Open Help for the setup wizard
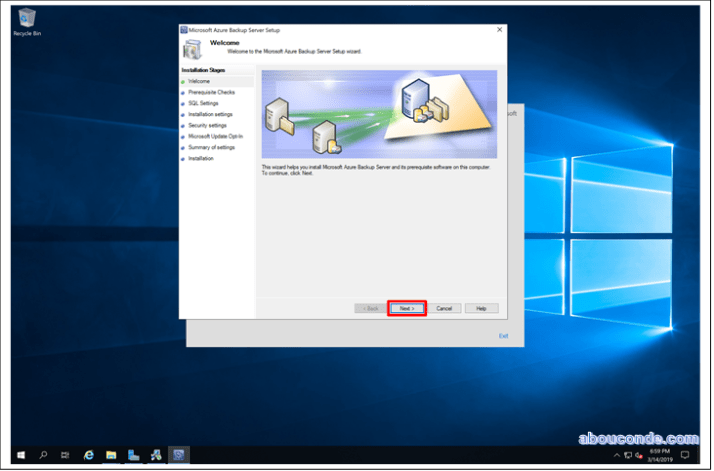This screenshot has height=471, width=714. [x=481, y=308]
